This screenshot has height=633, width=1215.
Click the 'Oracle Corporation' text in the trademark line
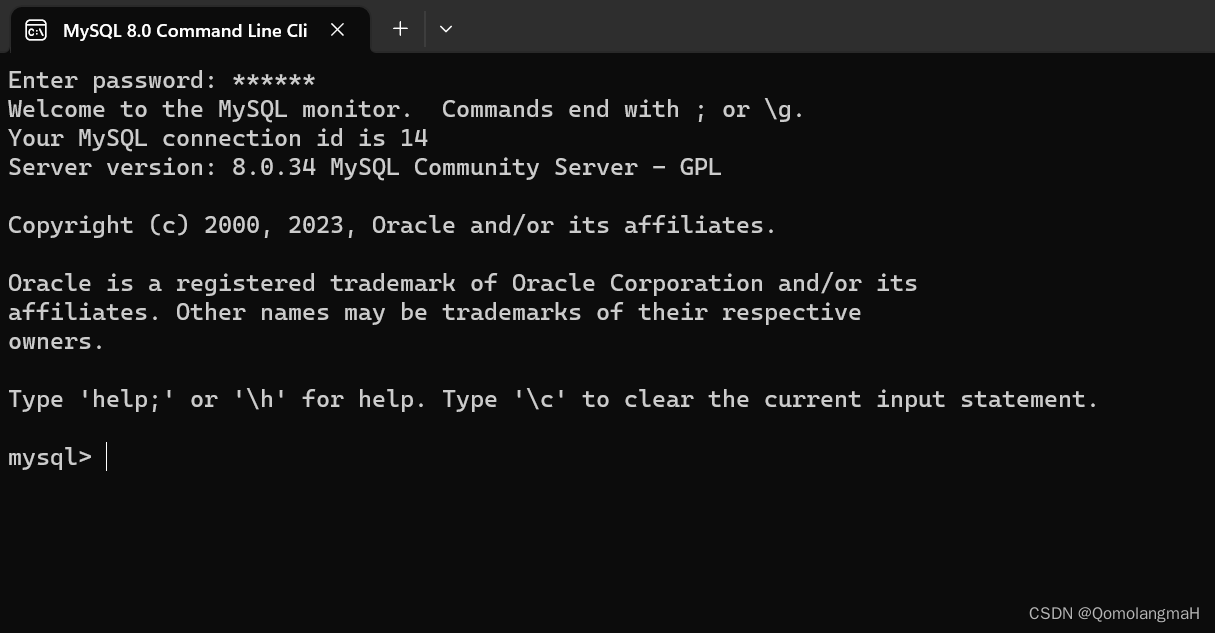[x=637, y=283]
